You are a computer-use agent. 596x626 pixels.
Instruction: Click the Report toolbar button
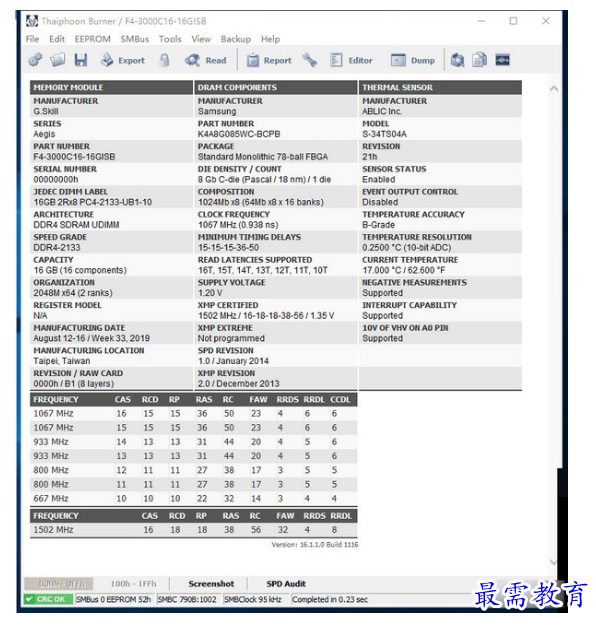coord(269,60)
